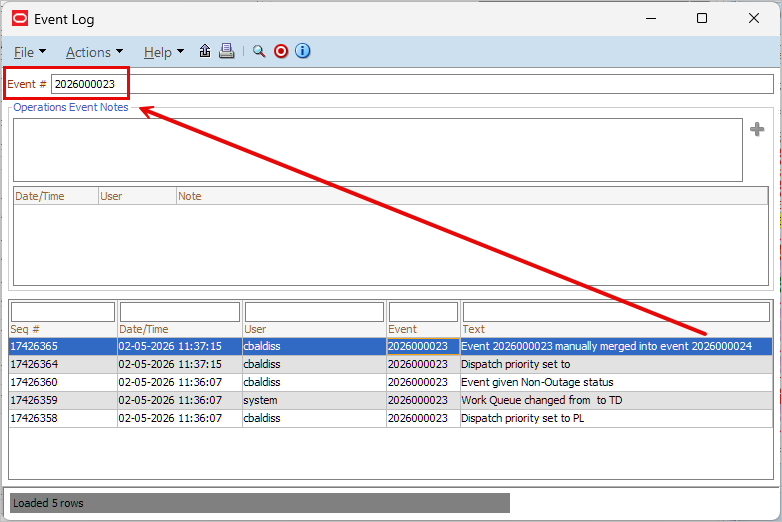Click the Text column filter box
The width and height of the screenshot is (782, 522).
click(x=616, y=312)
